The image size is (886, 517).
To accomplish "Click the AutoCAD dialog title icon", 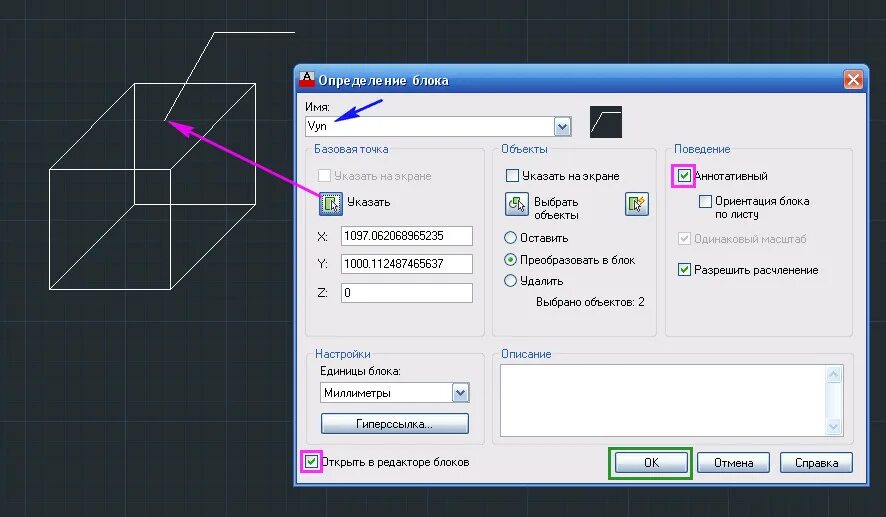I will [x=307, y=80].
